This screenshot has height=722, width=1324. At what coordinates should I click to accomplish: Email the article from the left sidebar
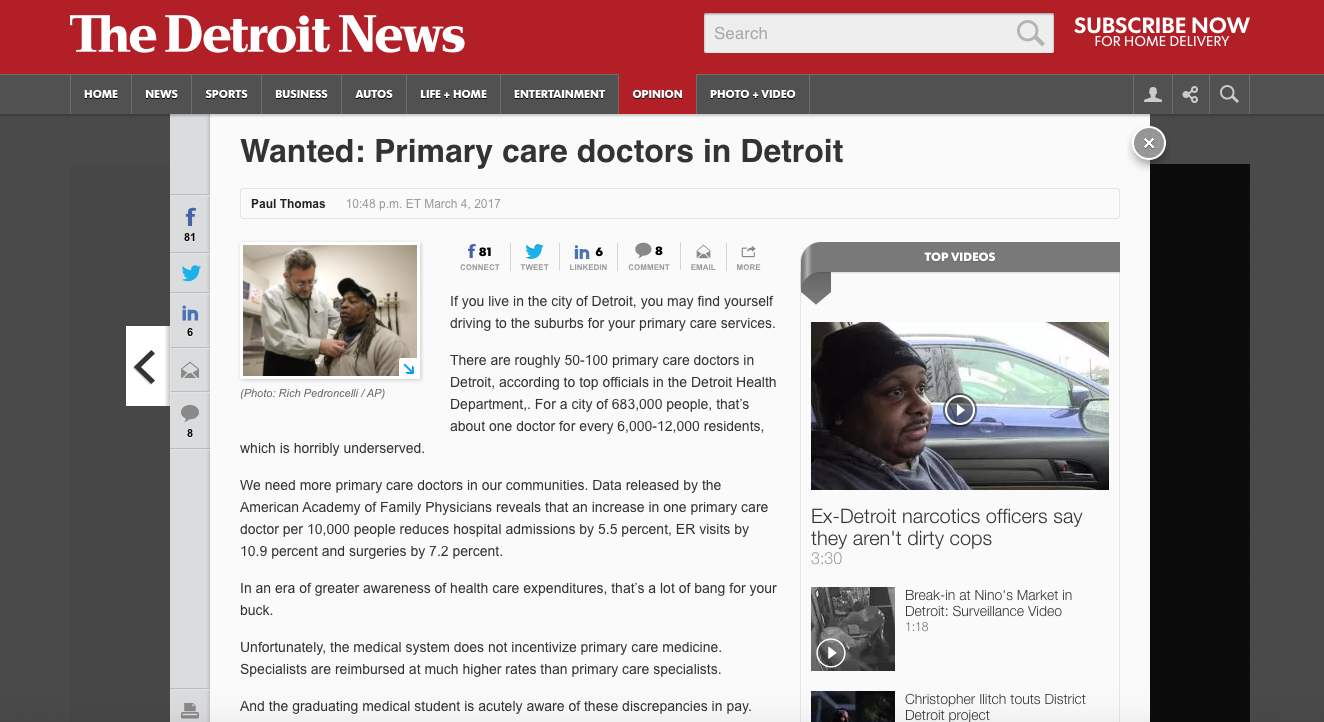click(x=190, y=371)
